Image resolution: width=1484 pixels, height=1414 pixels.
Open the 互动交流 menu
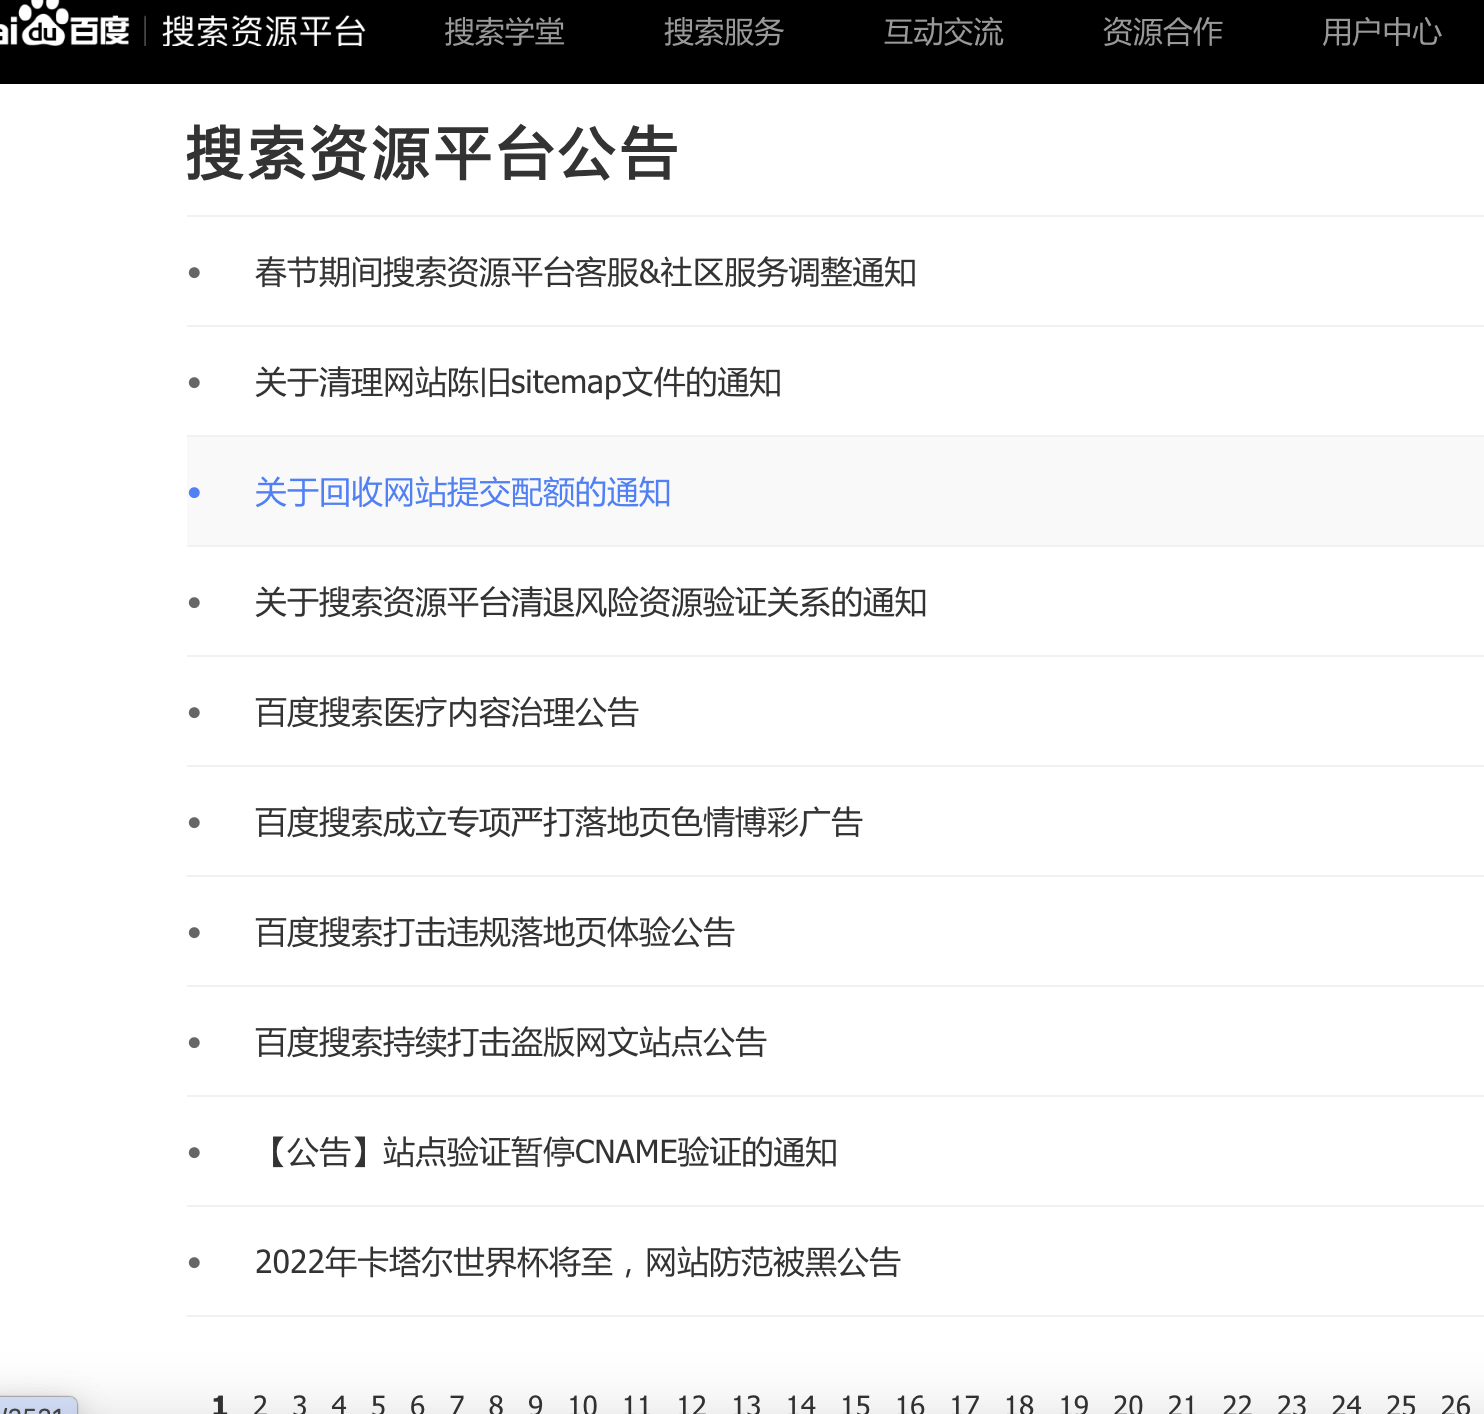point(943,31)
